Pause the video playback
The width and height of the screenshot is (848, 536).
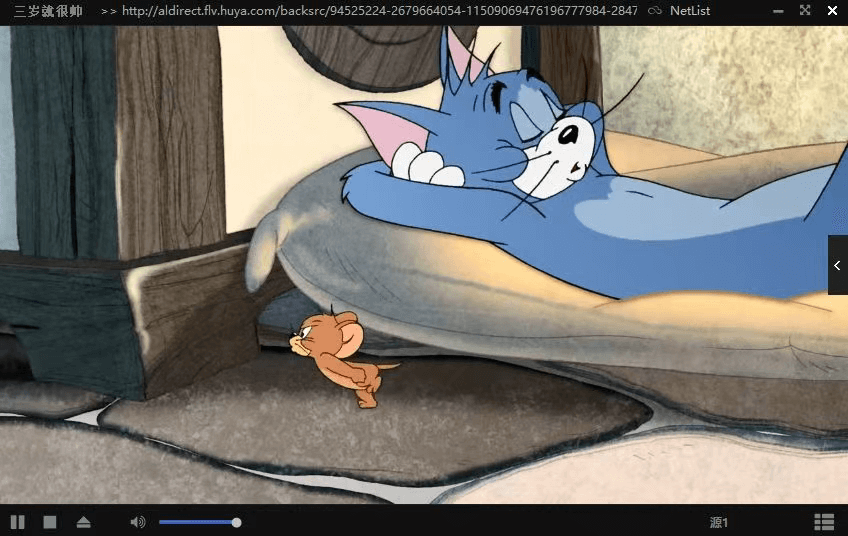pos(17,522)
